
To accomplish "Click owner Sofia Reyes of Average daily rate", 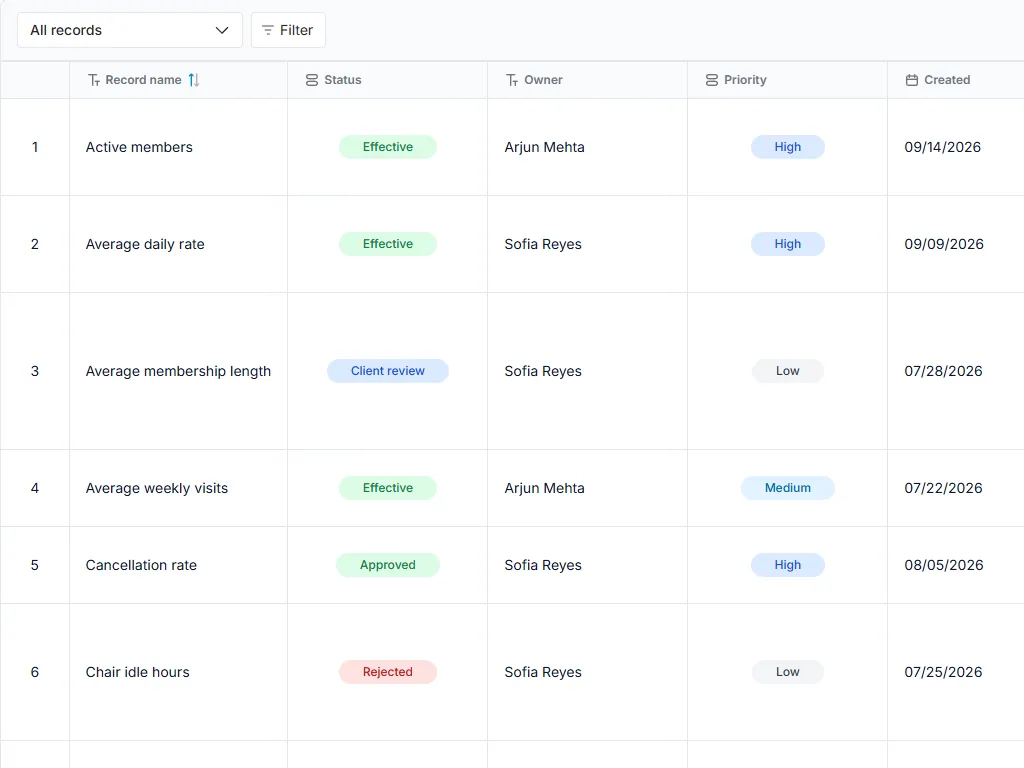I will pos(543,244).
